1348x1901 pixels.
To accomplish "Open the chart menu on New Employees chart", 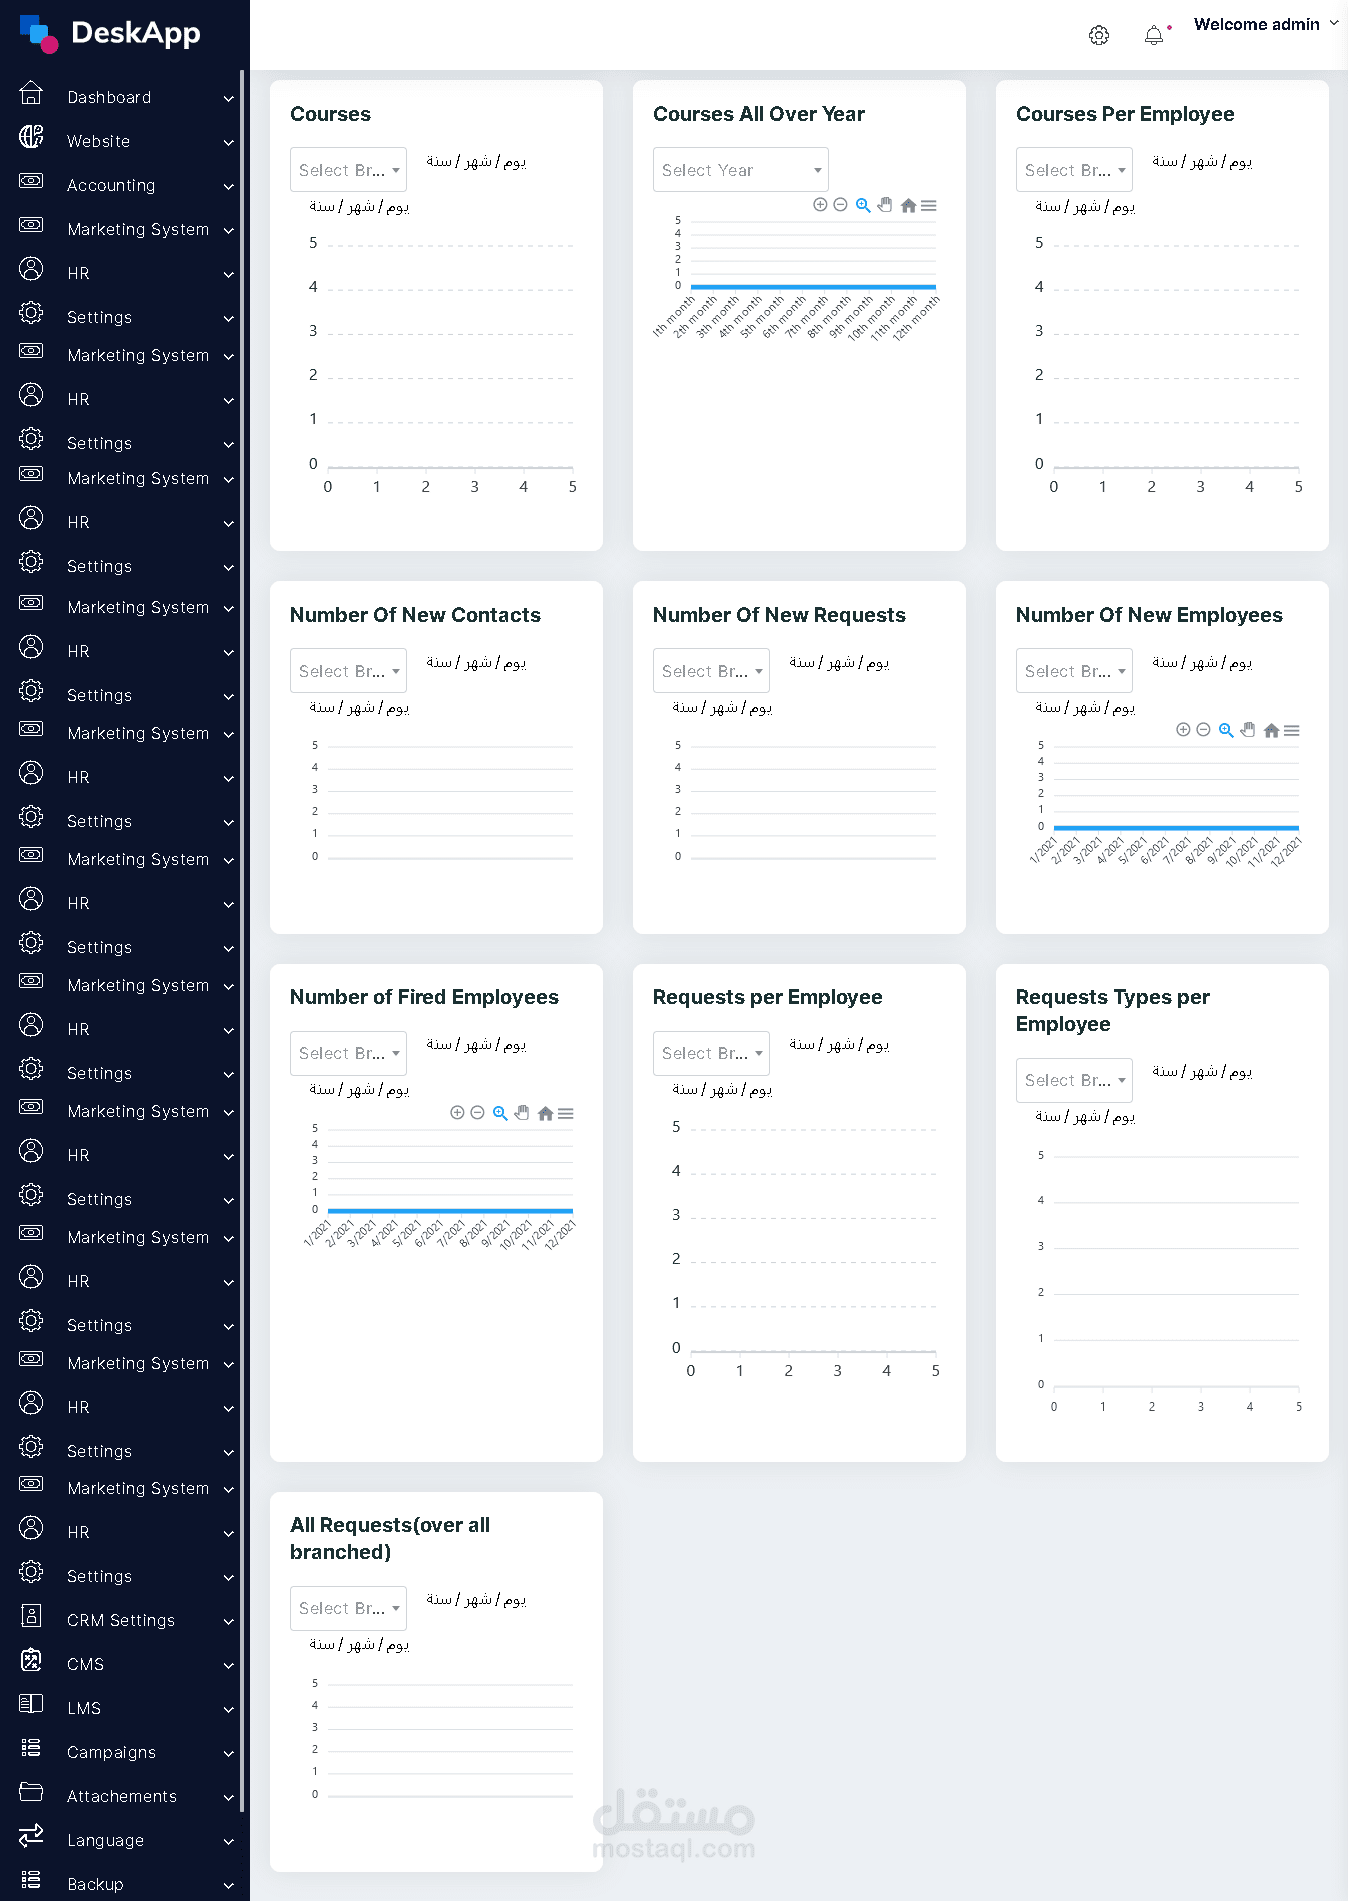I will tap(1292, 730).
